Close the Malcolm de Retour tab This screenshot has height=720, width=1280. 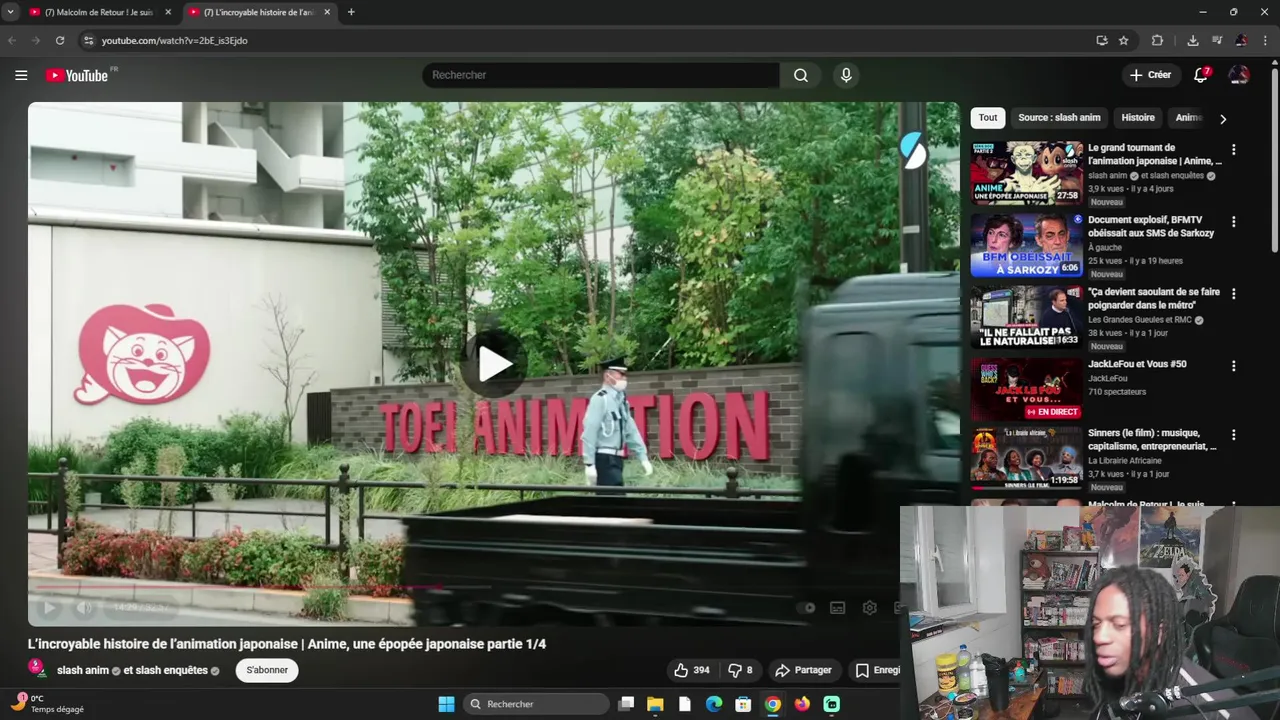[x=167, y=12]
